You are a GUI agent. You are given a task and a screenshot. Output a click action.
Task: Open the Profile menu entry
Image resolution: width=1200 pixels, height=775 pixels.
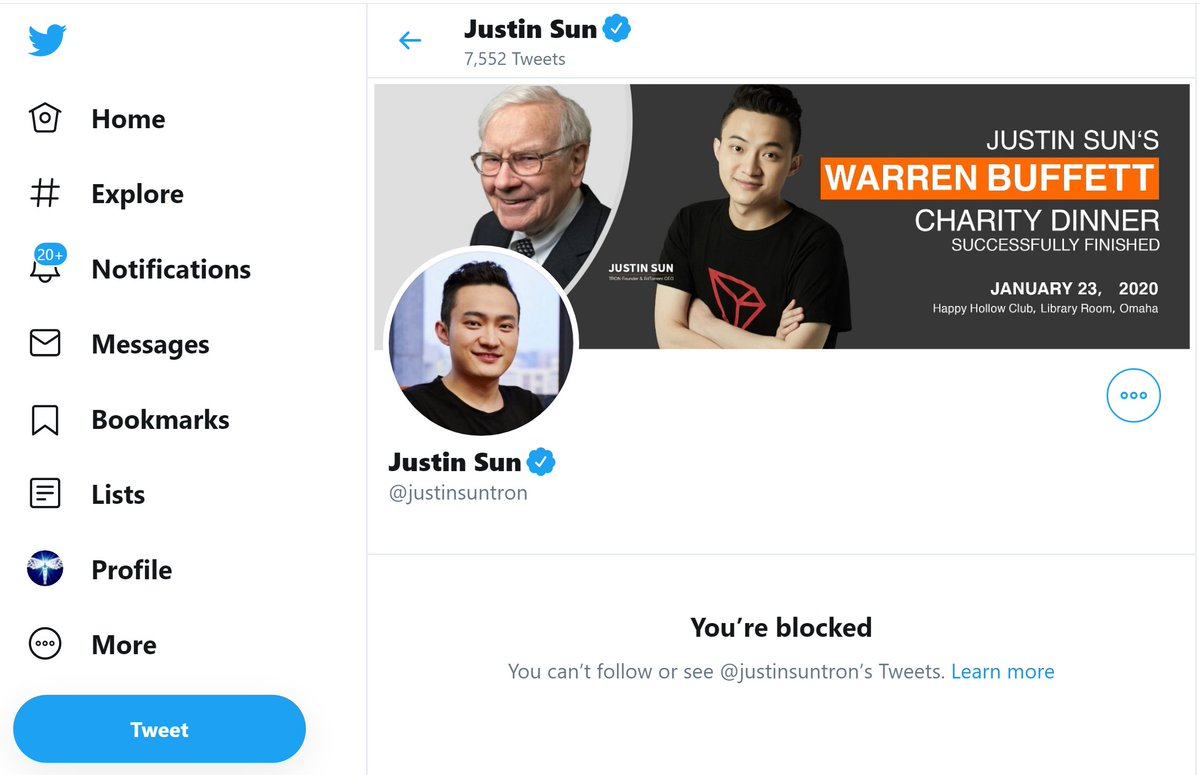(131, 570)
